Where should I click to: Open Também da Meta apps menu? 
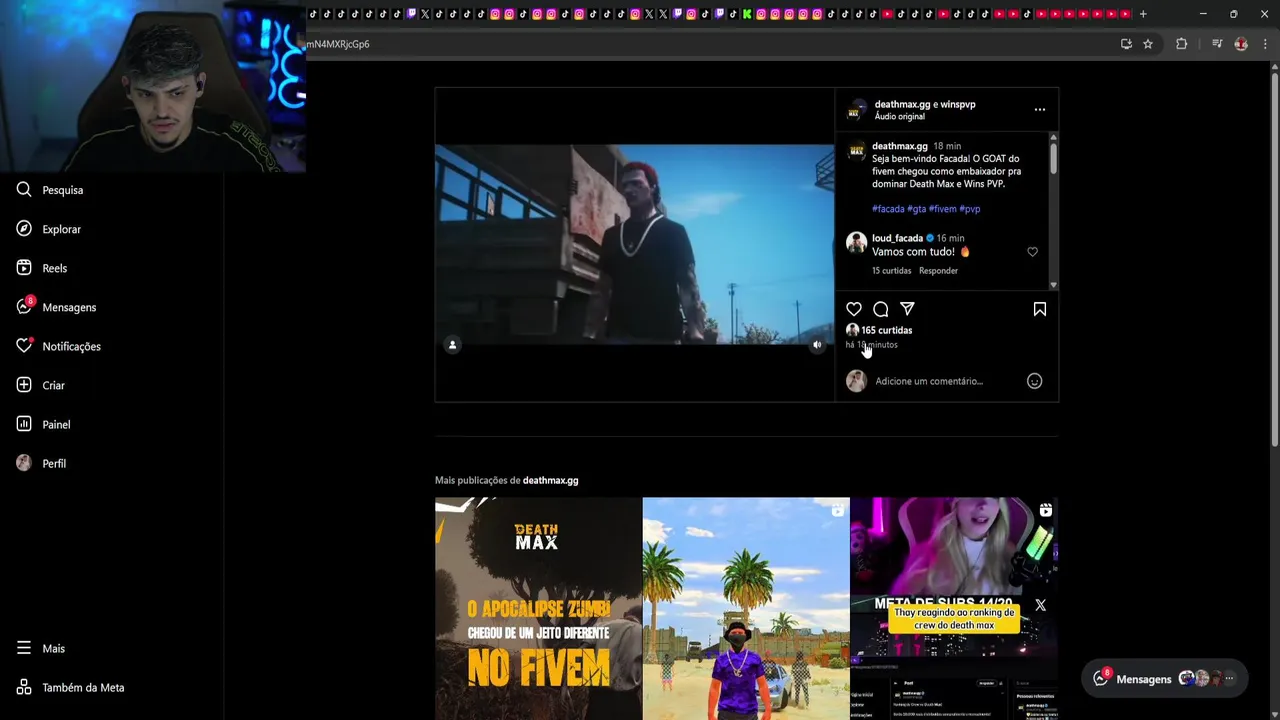[71, 687]
